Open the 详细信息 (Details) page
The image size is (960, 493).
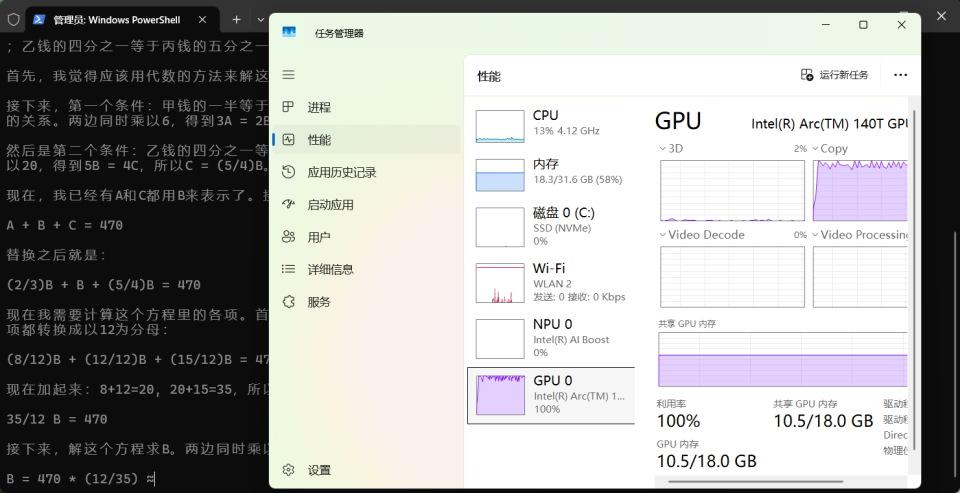coord(366,269)
